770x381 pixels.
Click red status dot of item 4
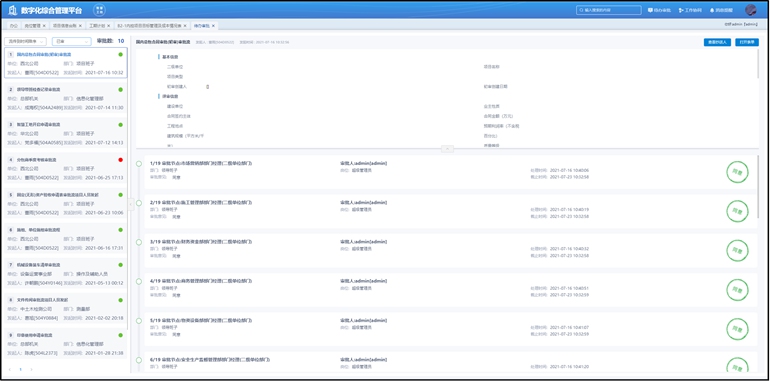tap(120, 160)
